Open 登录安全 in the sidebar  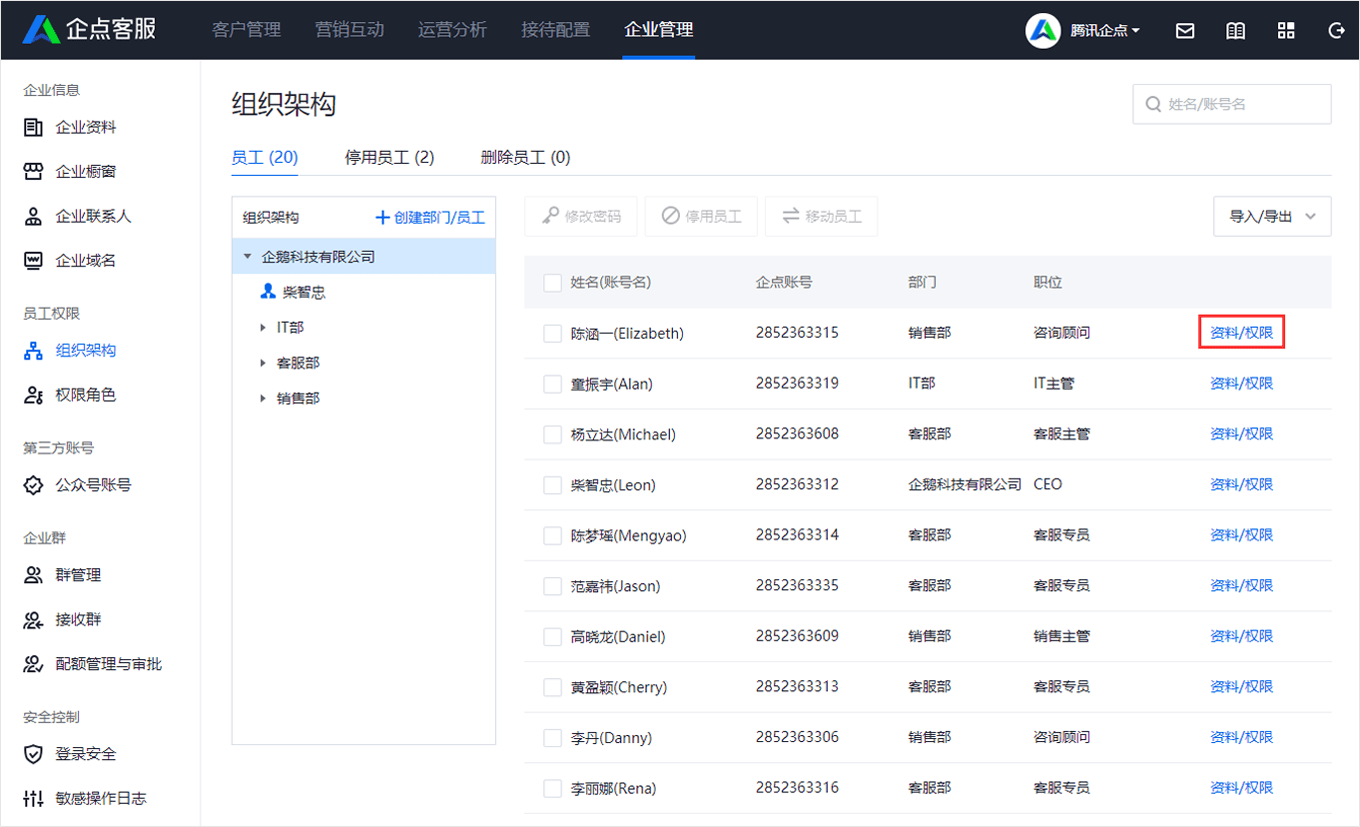coord(85,754)
